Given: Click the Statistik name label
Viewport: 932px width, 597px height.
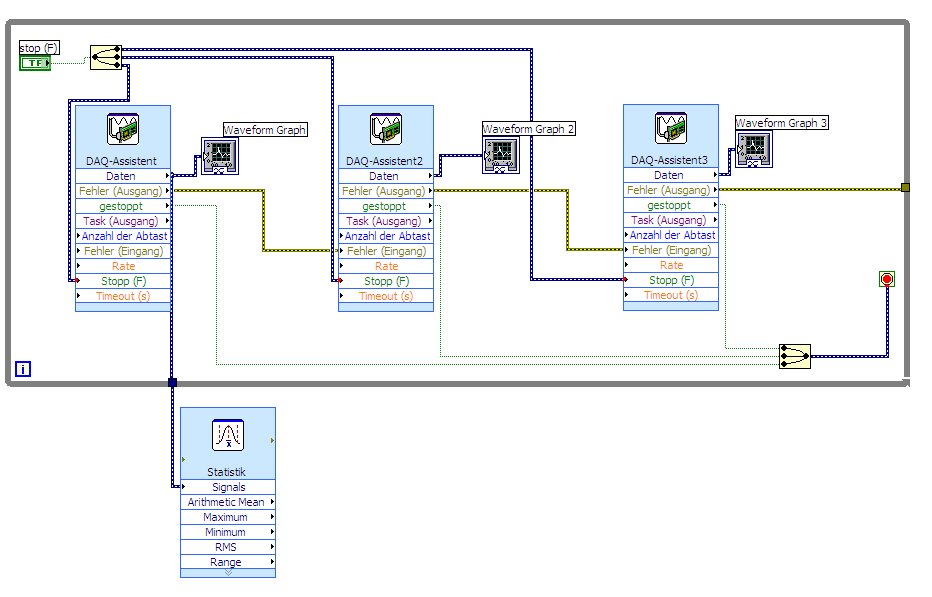Looking at the screenshot, I should tap(226, 472).
